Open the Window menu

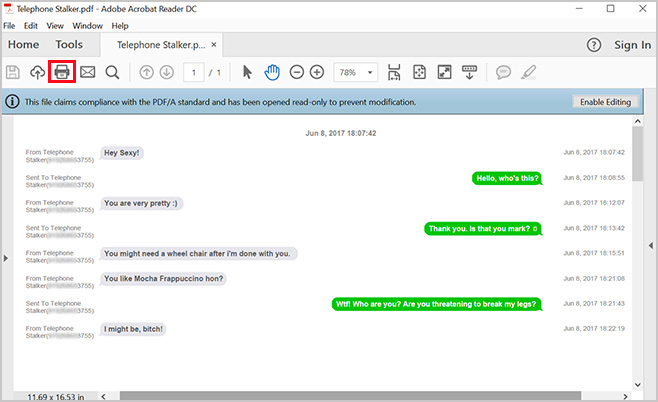(87, 25)
